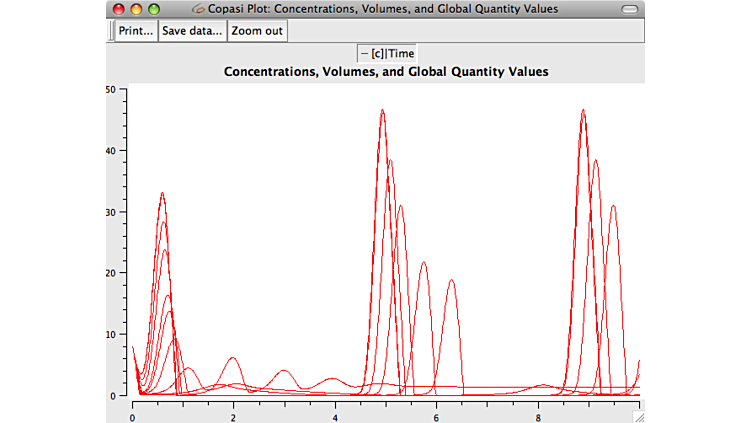Click the tallest peak near time 5
Screen dimensions: 752x423
(x=382, y=111)
